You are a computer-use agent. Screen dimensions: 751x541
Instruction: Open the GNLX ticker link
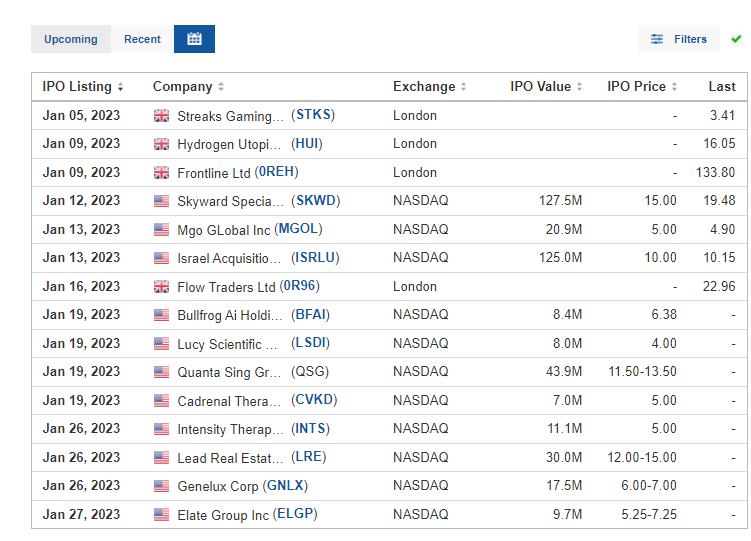tap(285, 485)
